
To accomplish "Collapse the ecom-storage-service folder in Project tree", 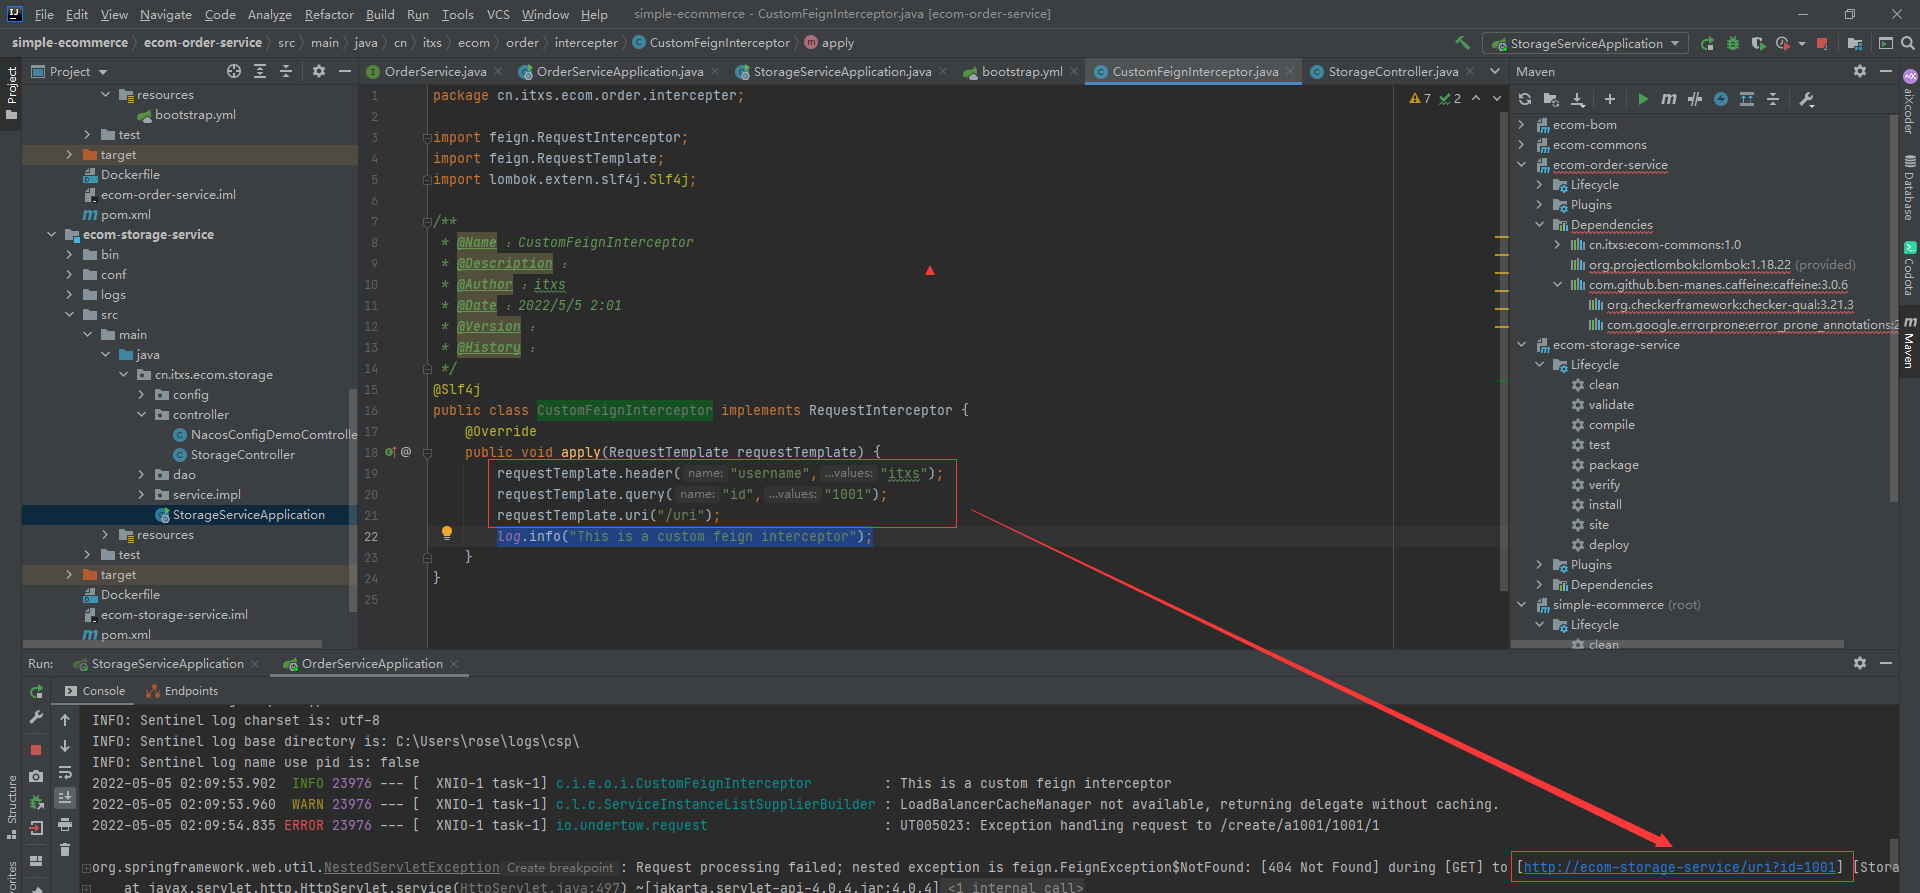I will [51, 235].
